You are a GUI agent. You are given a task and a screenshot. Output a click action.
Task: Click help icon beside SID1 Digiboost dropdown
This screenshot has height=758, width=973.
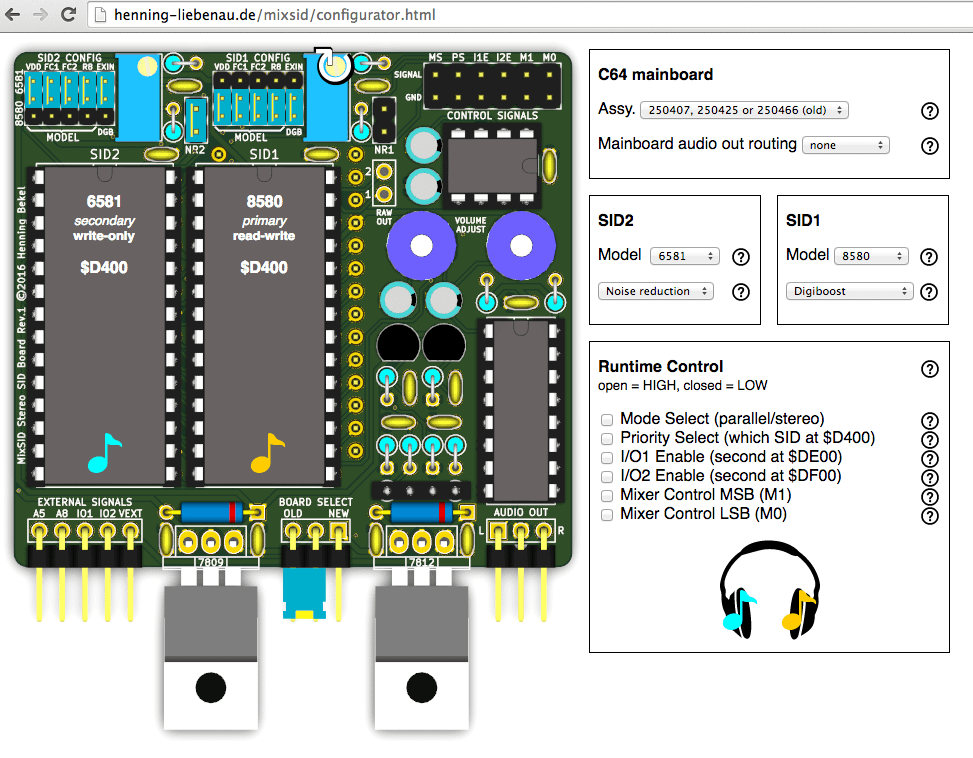(x=929, y=292)
